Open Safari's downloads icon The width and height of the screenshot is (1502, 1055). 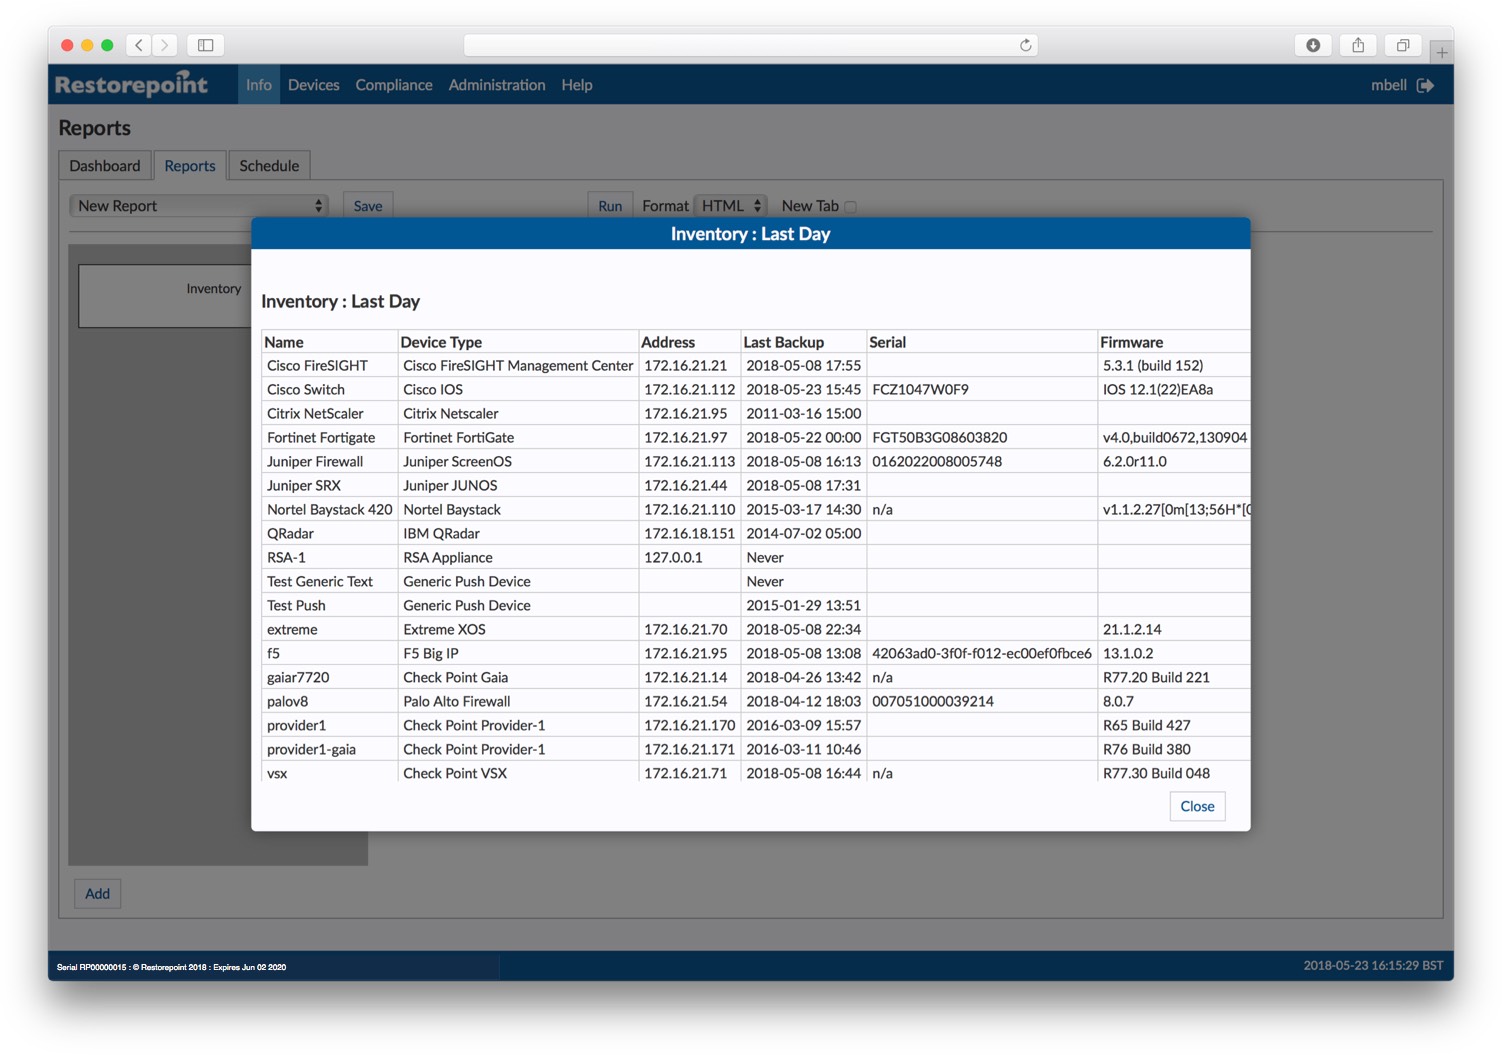1312,45
